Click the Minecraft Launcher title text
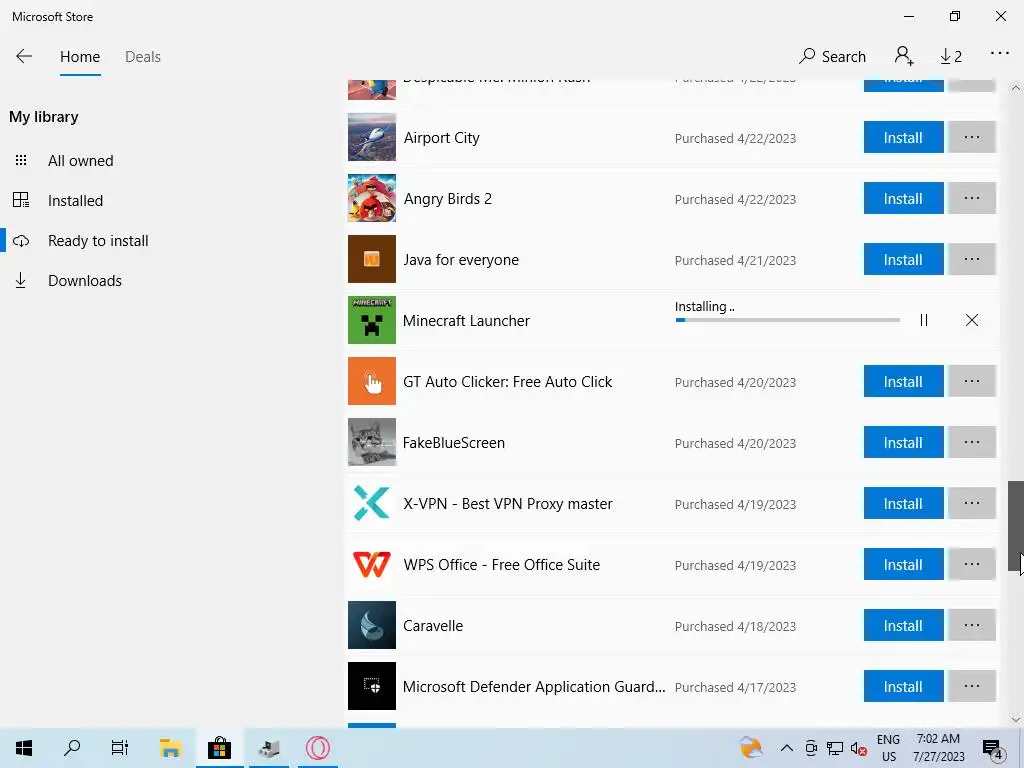 pyautogui.click(x=466, y=321)
